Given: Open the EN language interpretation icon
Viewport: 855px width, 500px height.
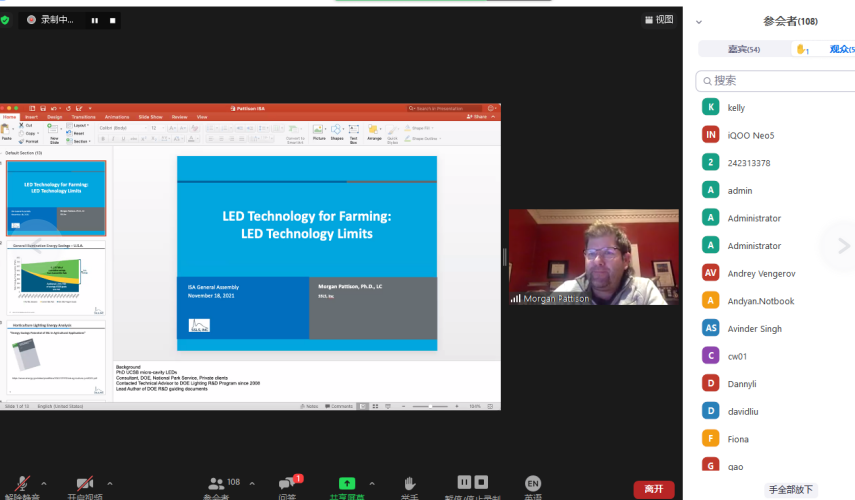Looking at the screenshot, I should point(533,484).
